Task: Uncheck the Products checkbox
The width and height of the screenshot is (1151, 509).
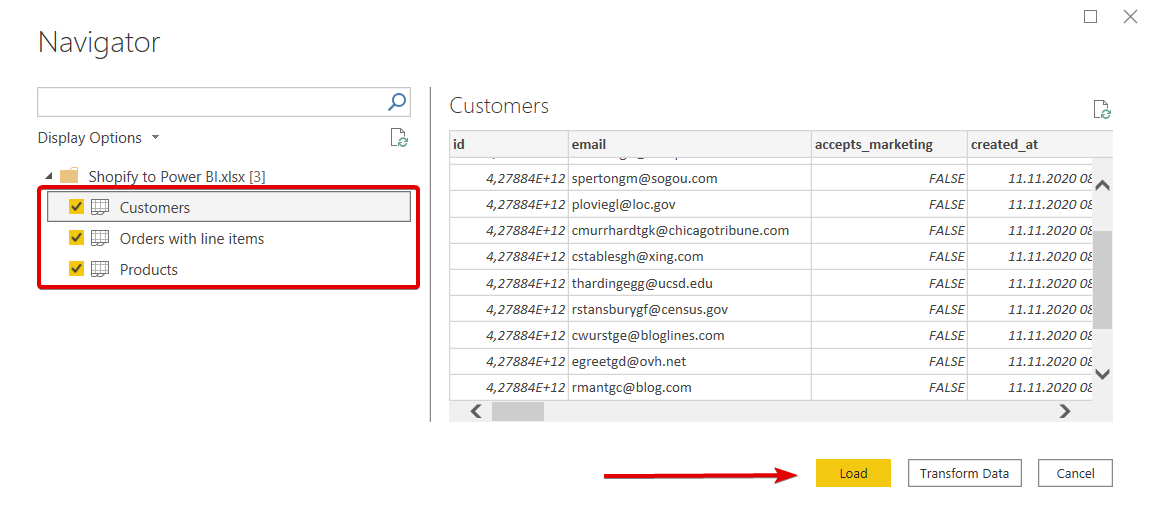Action: [x=76, y=269]
